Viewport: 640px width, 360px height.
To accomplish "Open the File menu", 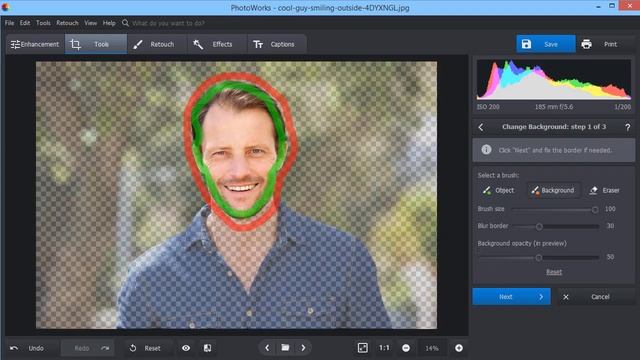I will (x=9, y=23).
